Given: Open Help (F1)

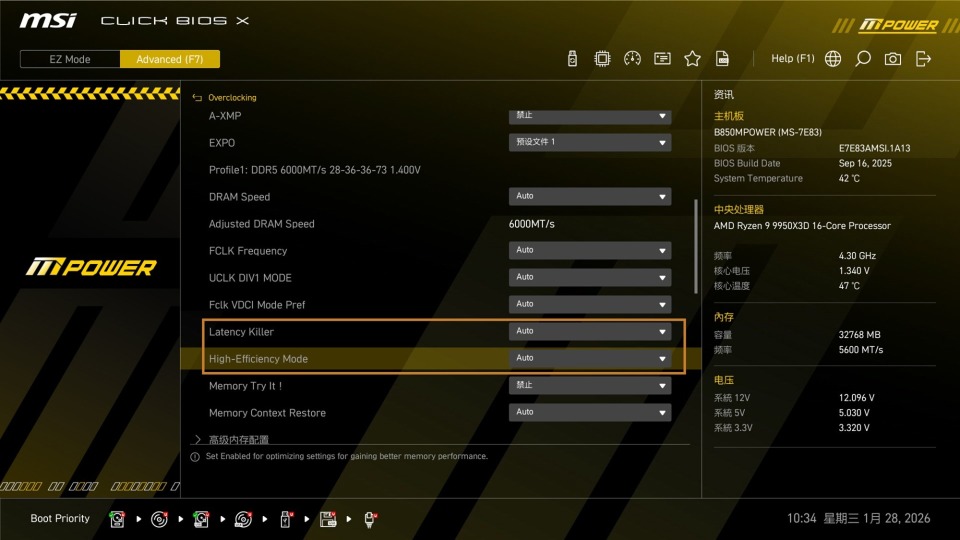Looking at the screenshot, I should [x=792, y=59].
